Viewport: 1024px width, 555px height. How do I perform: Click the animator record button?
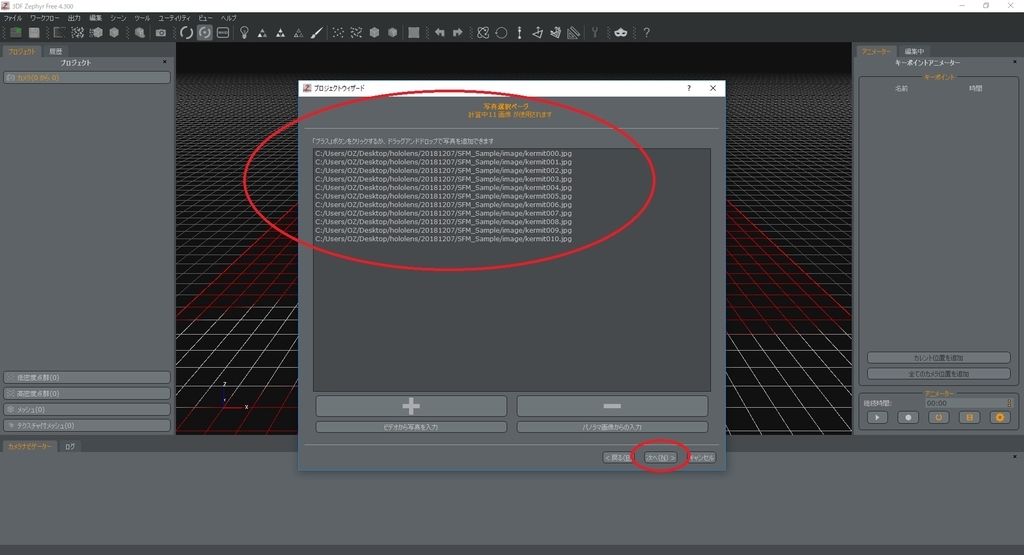click(908, 417)
